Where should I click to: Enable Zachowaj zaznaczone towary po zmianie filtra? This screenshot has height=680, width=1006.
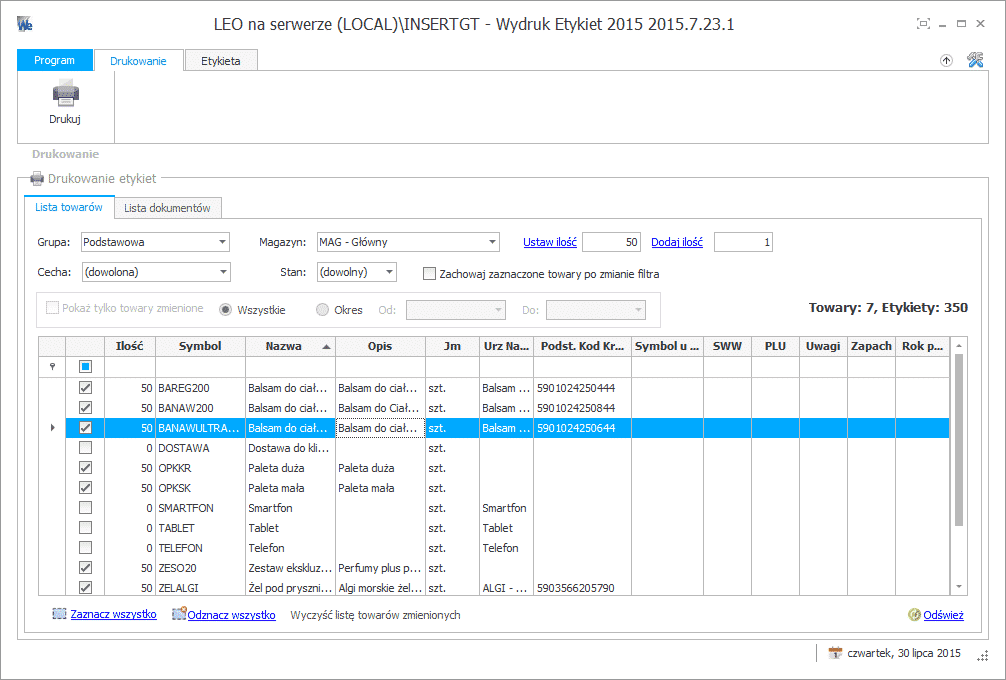[429, 274]
